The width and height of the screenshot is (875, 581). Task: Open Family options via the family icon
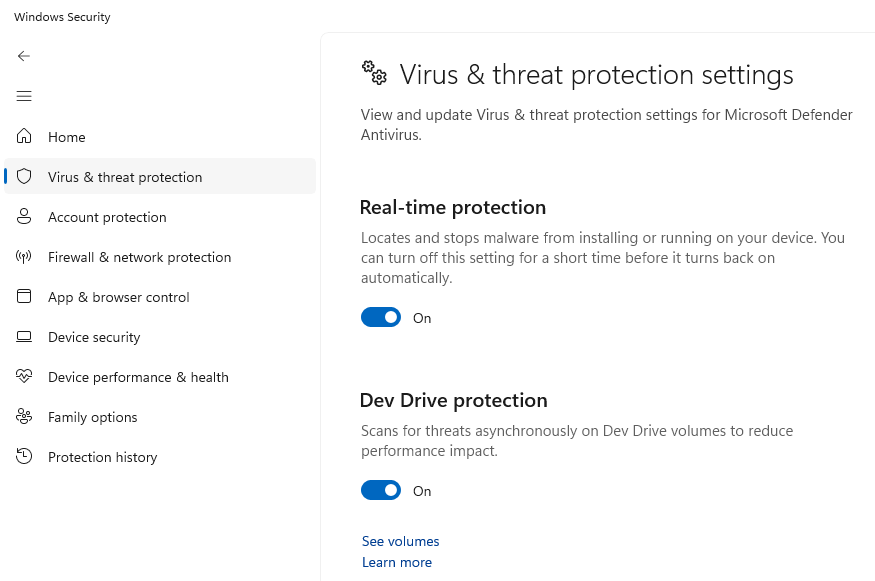coord(24,417)
